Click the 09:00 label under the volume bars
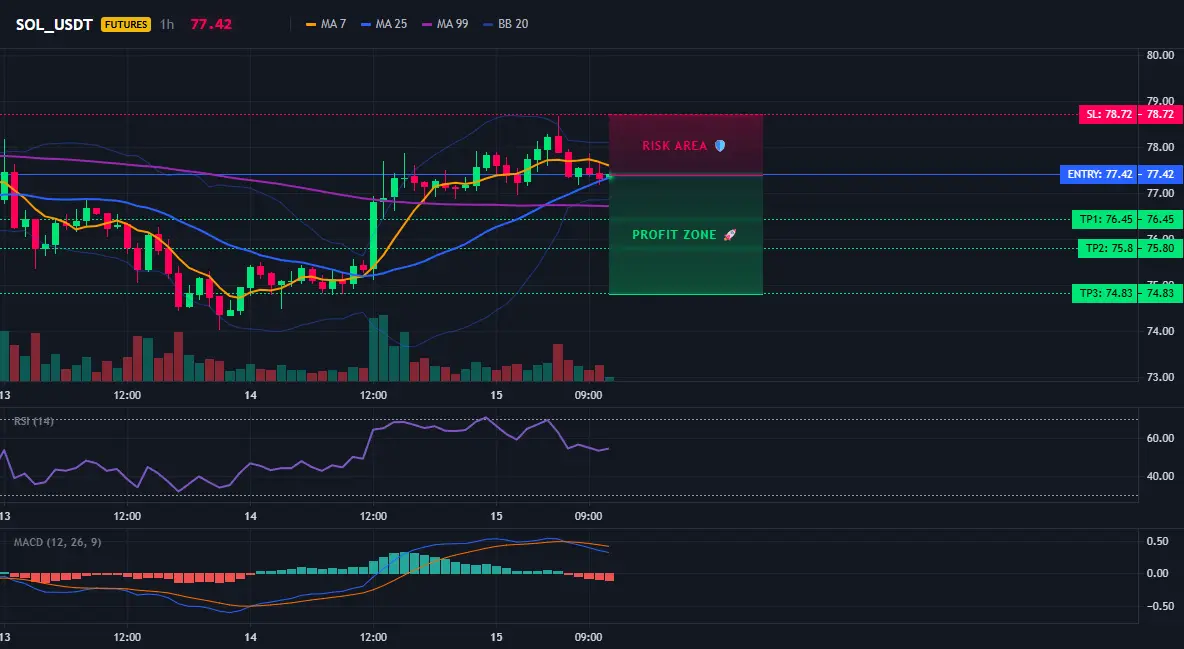Screen dimensions: 1184x649 [588, 395]
